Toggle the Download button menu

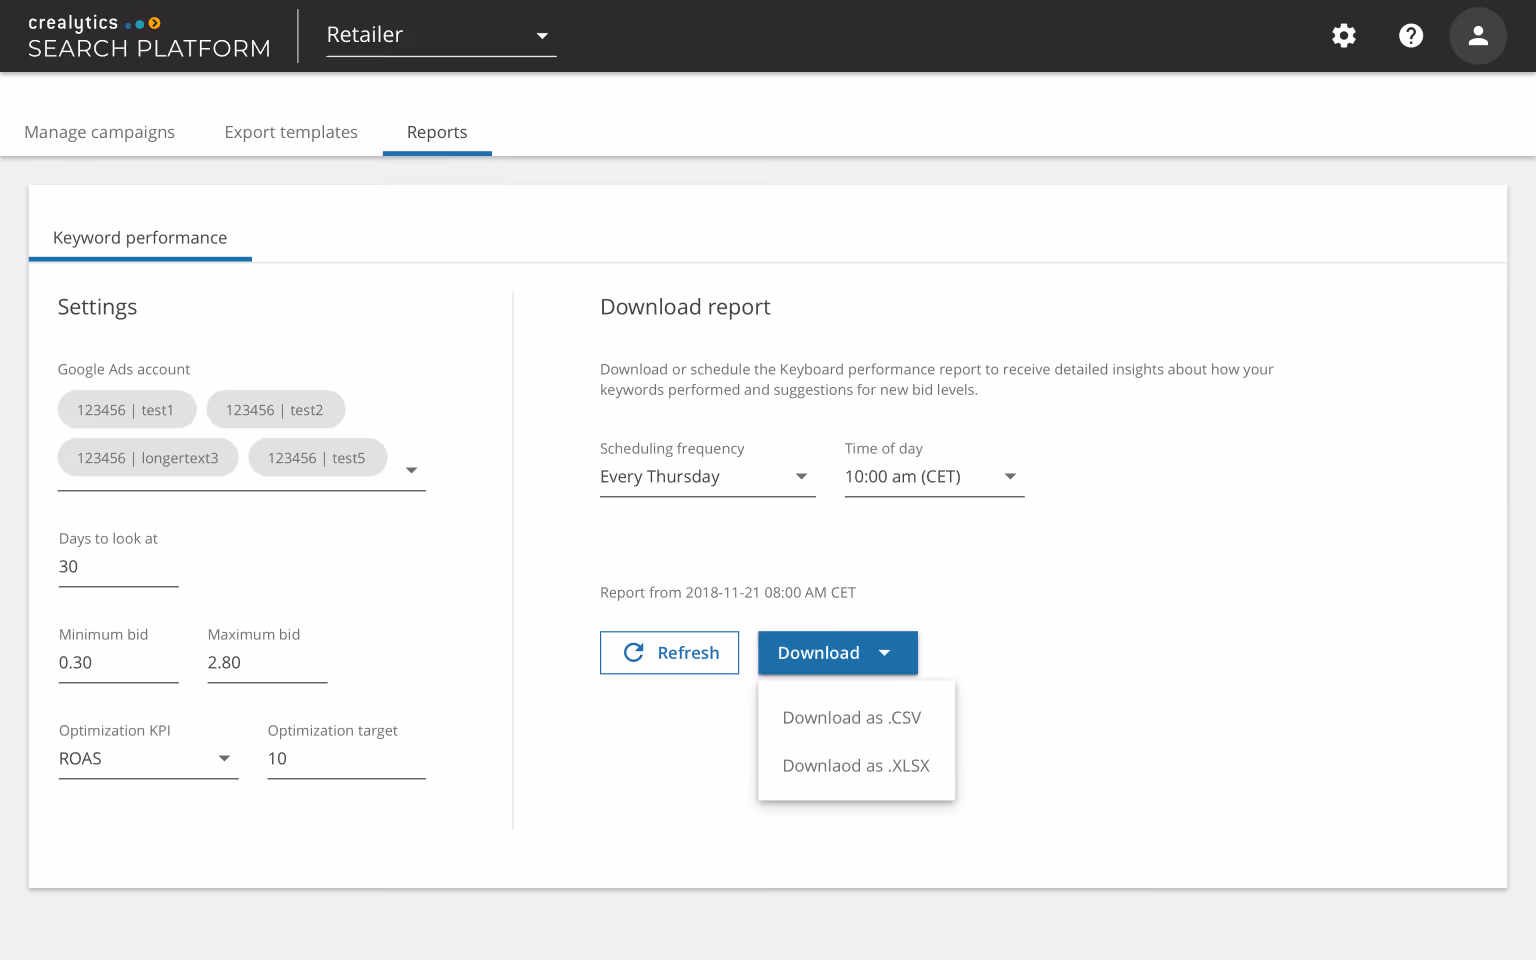[838, 653]
